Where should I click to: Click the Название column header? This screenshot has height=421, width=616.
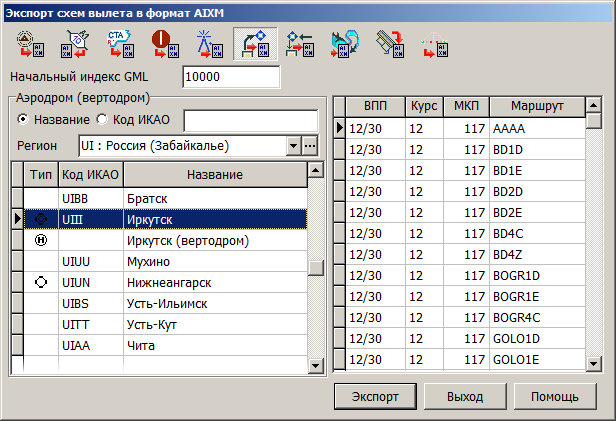215,174
